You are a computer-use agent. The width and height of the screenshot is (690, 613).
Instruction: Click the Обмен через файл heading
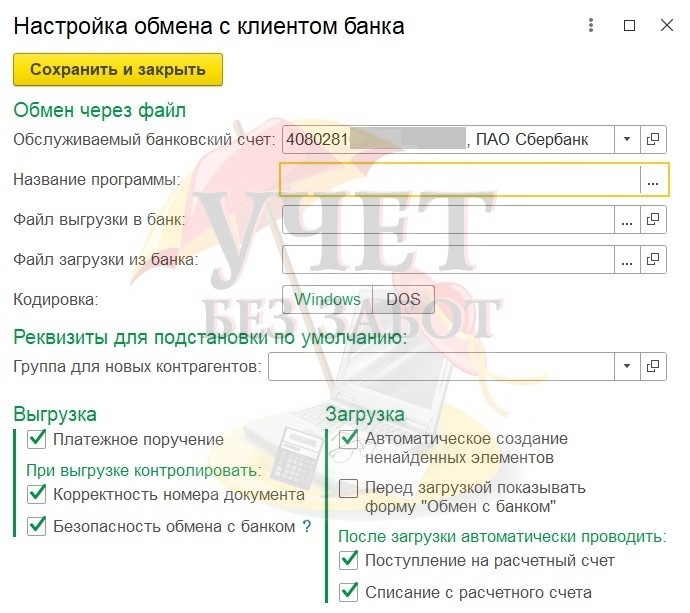pos(99,110)
